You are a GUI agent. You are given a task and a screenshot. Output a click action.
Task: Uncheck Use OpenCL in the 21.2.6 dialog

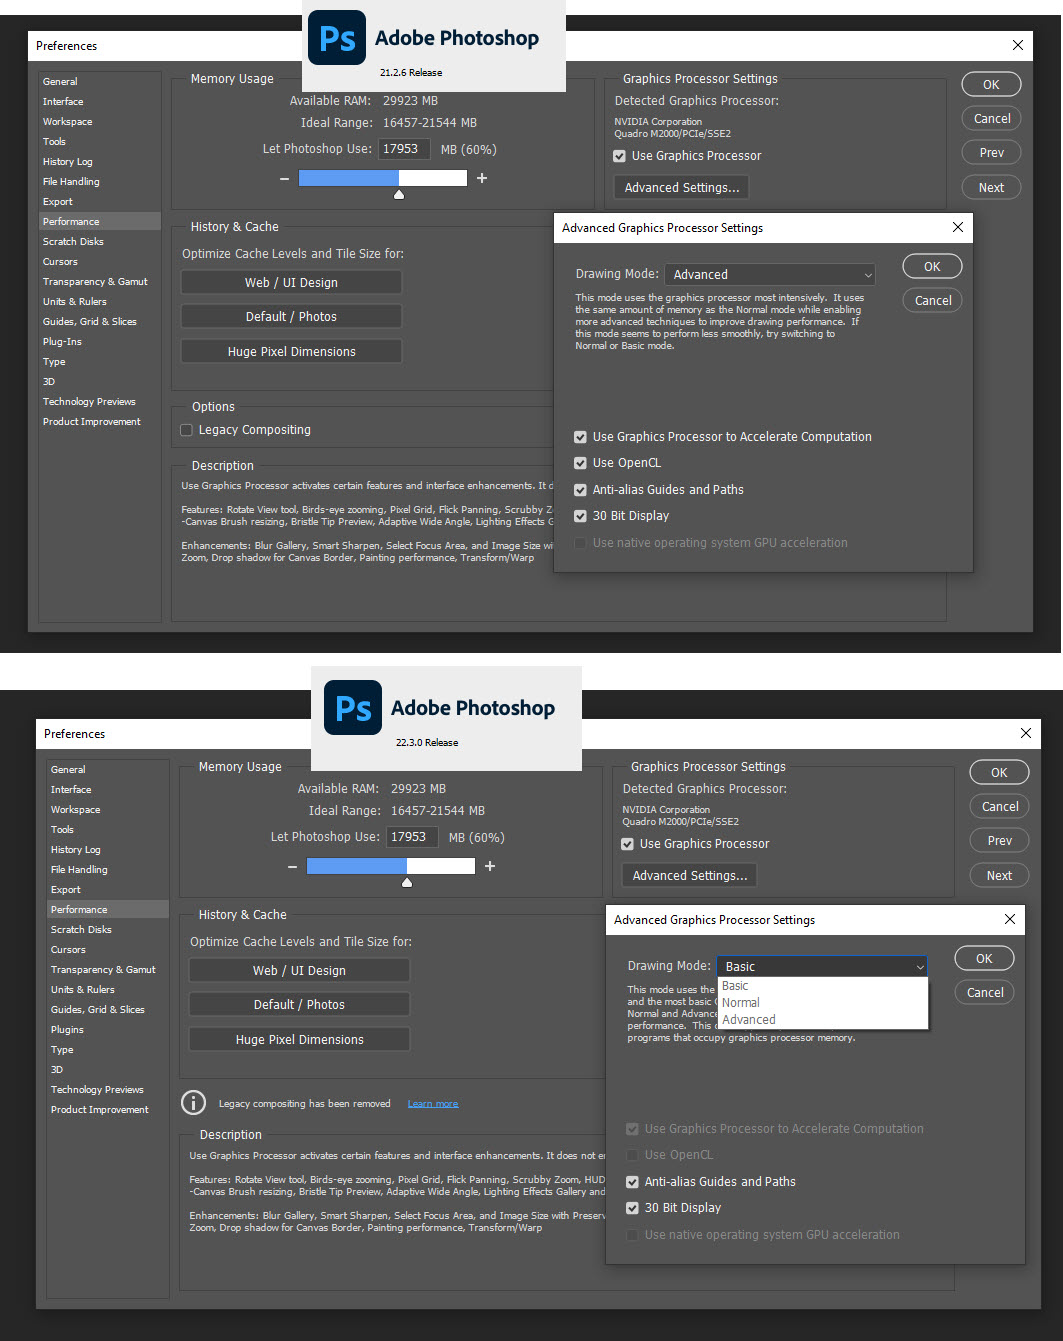pos(581,463)
